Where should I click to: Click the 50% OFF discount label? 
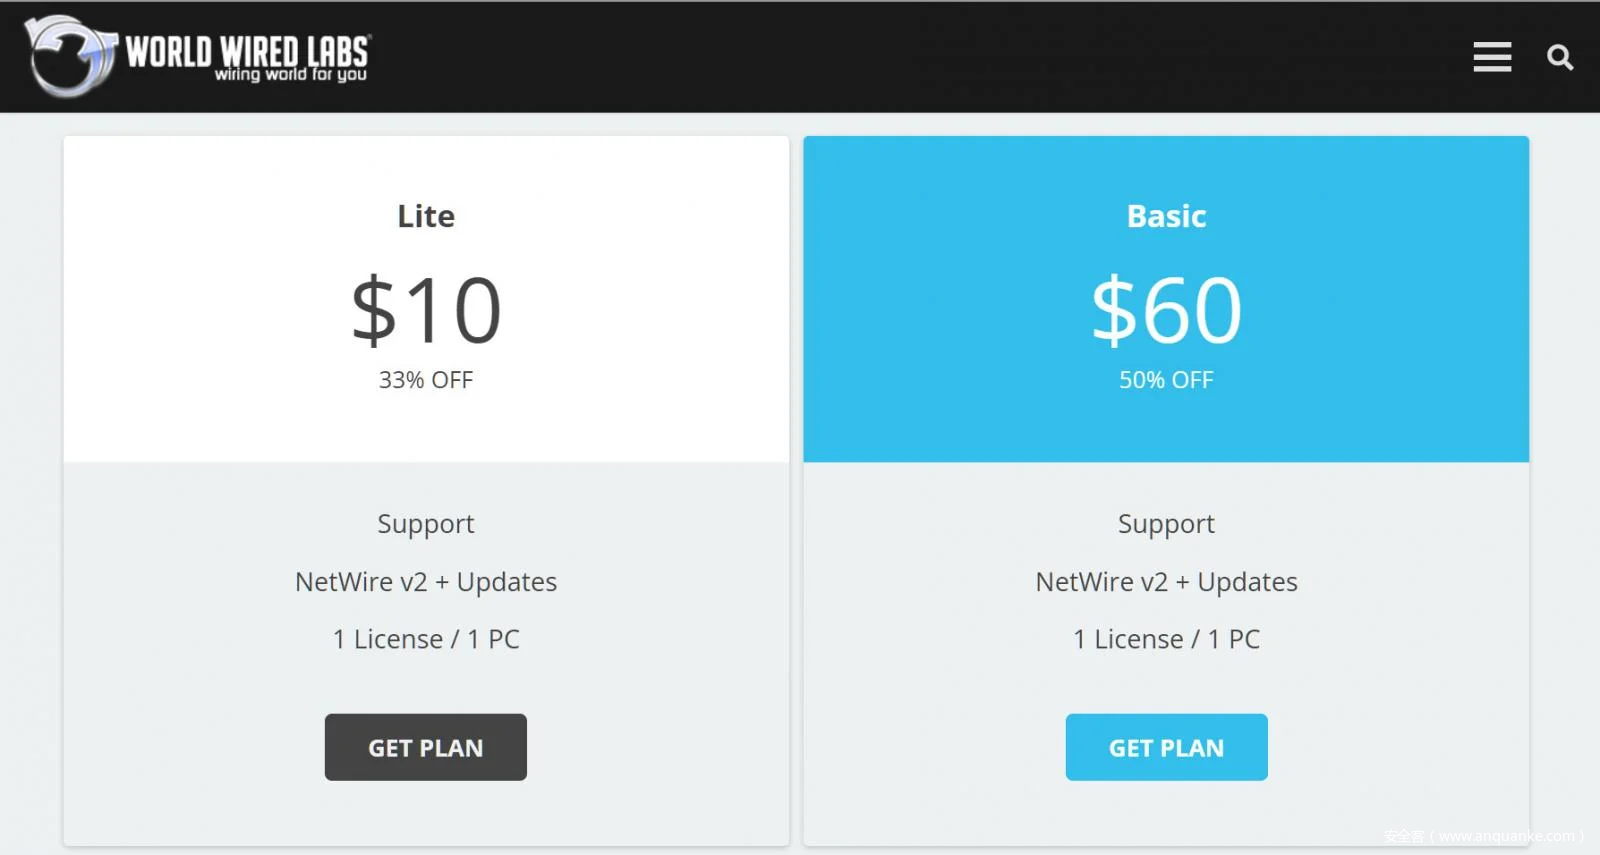[x=1166, y=380]
